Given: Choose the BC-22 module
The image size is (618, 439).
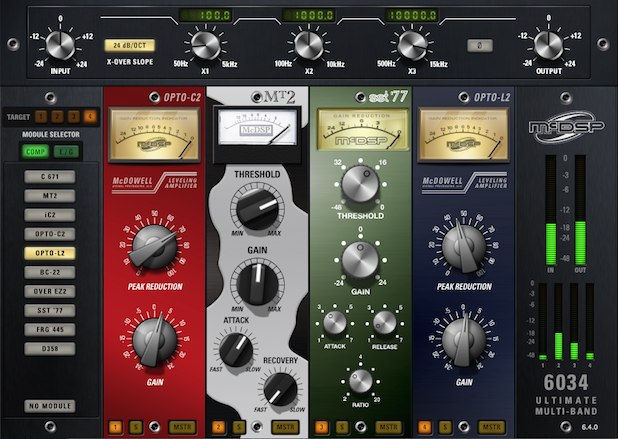Looking at the screenshot, I should [x=50, y=272].
